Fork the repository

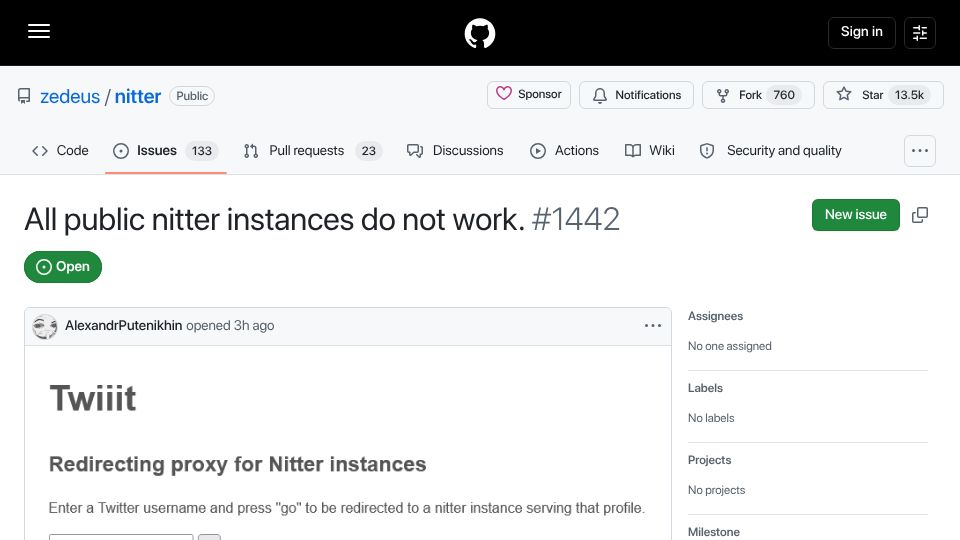[758, 95]
